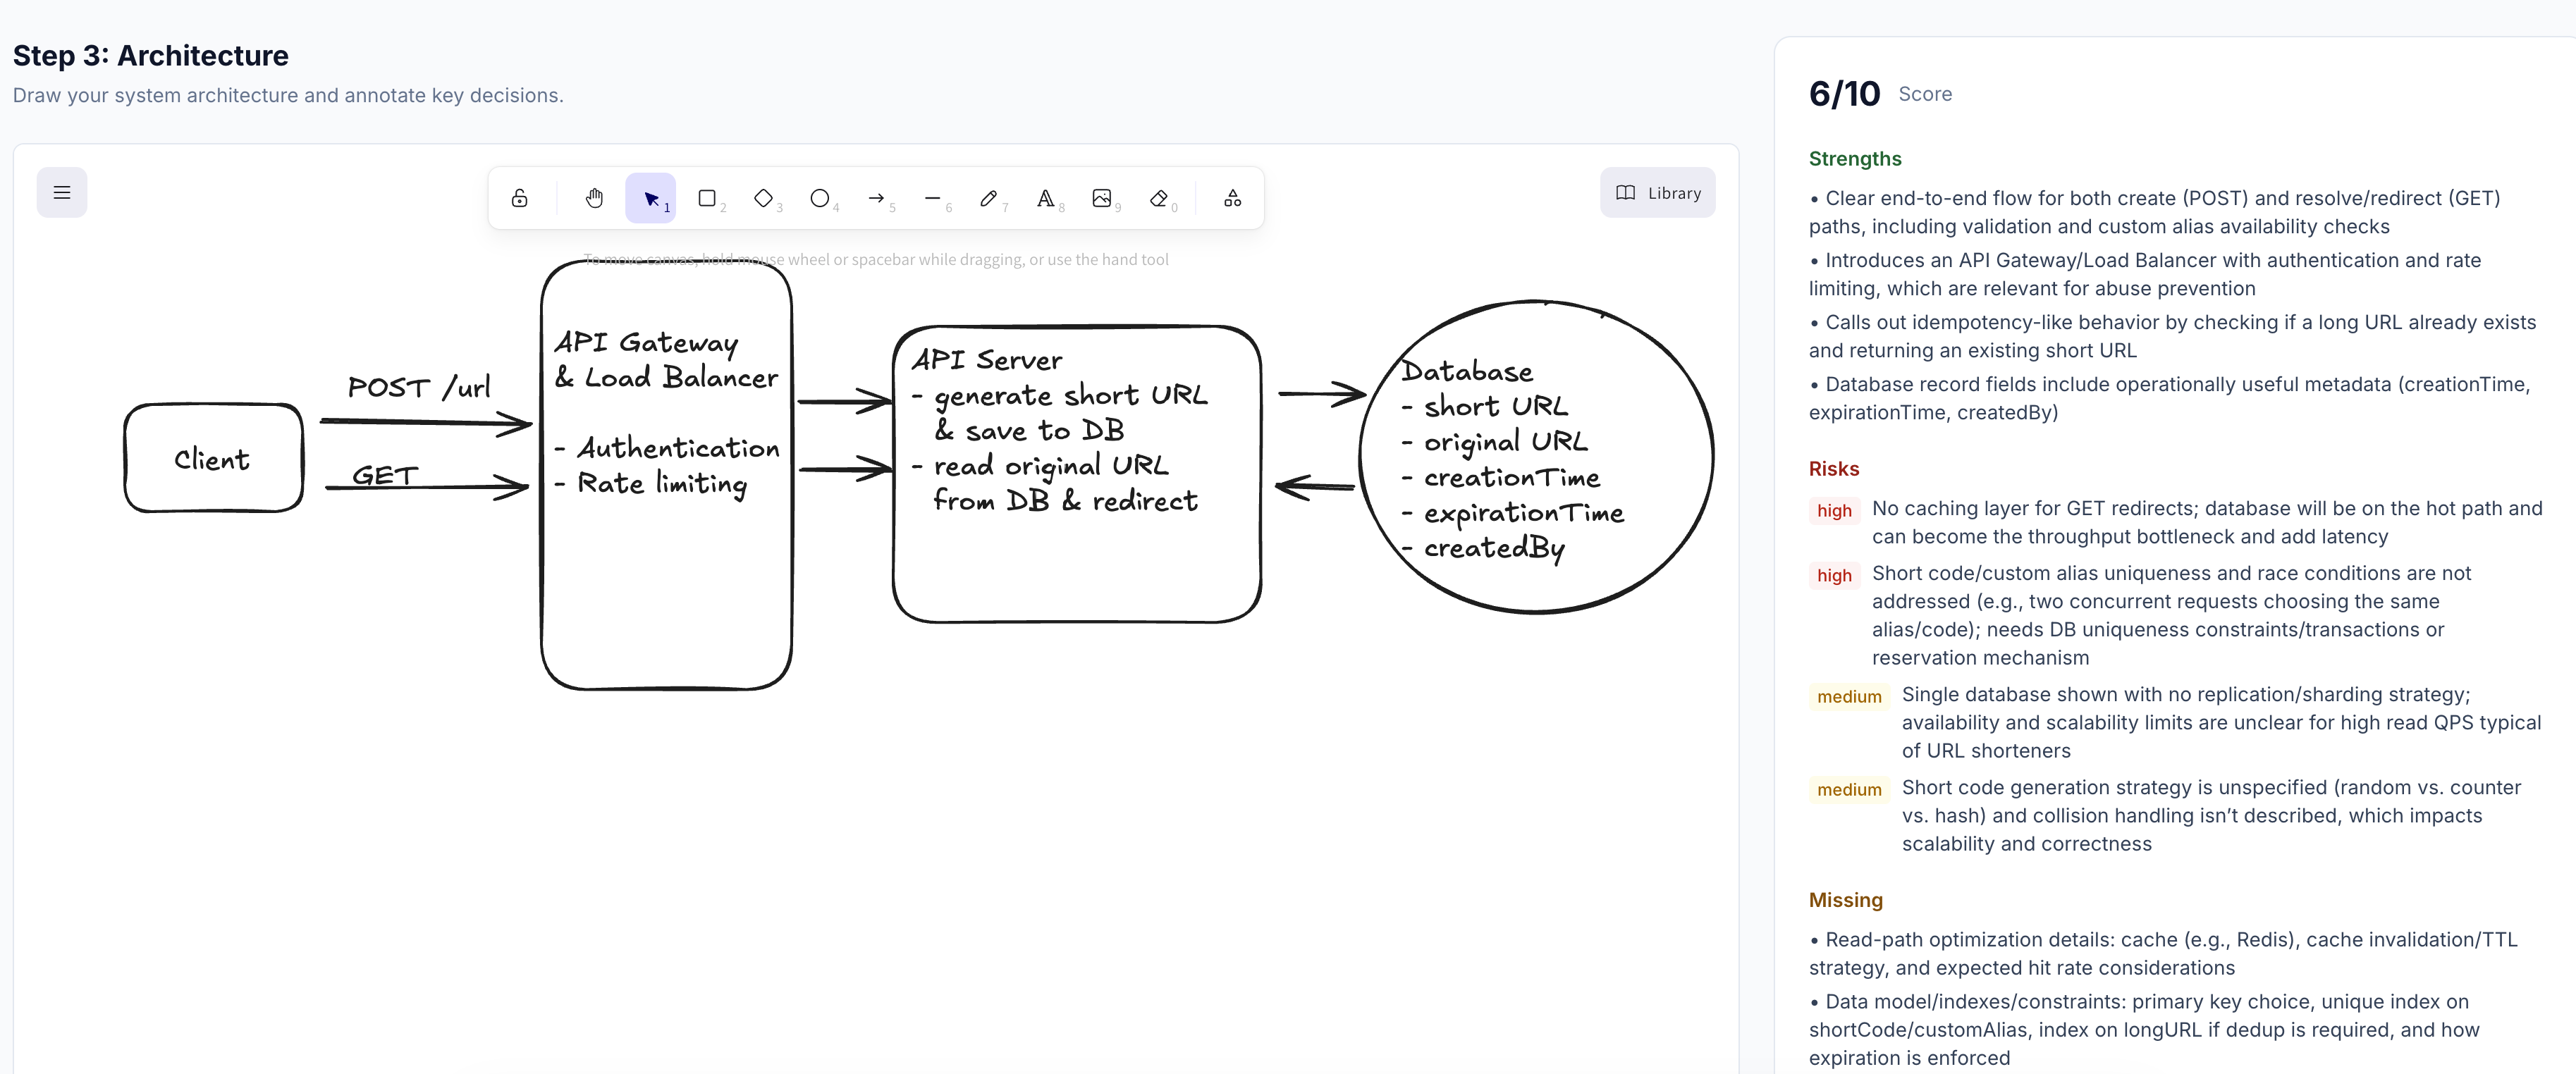Click the 'Risks' heading
The height and width of the screenshot is (1074, 2576).
(1834, 469)
